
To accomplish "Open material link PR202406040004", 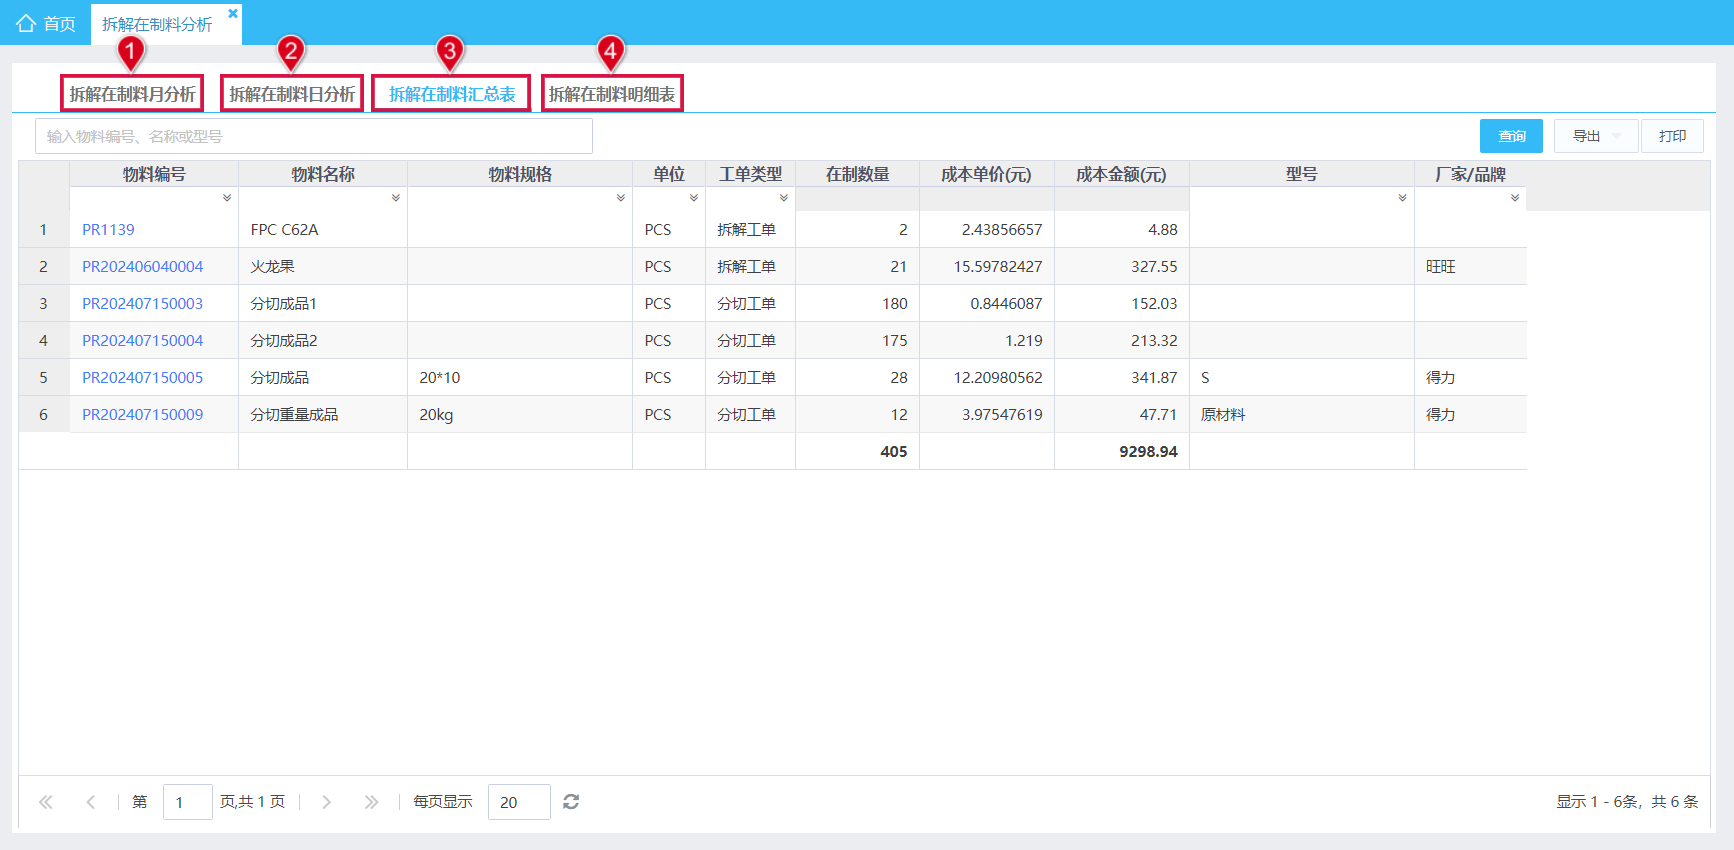I will [142, 267].
